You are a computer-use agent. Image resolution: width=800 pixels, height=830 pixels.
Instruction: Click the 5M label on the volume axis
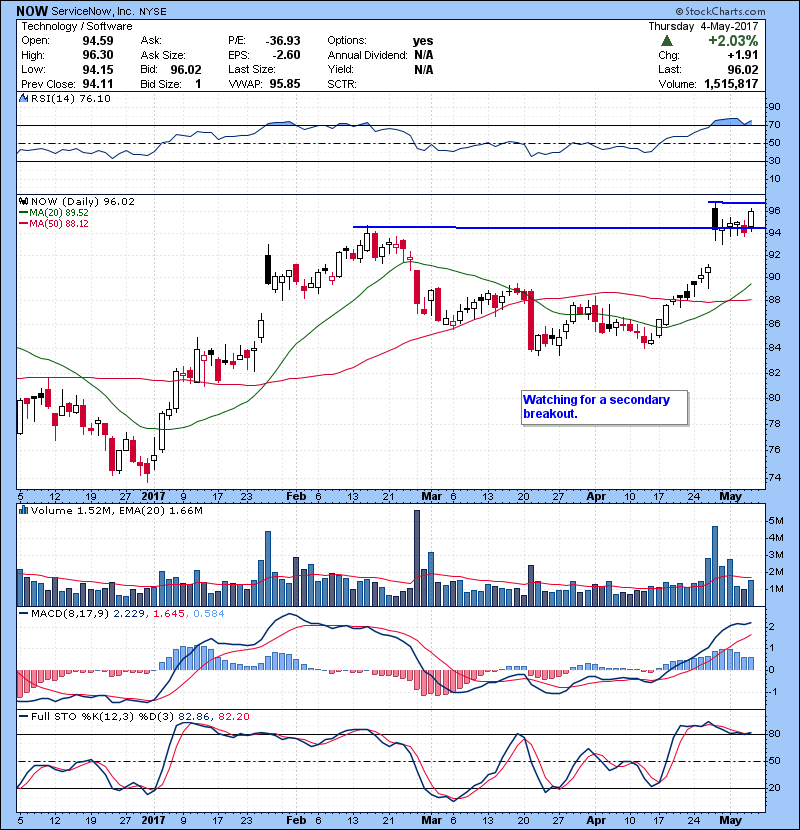click(x=776, y=521)
